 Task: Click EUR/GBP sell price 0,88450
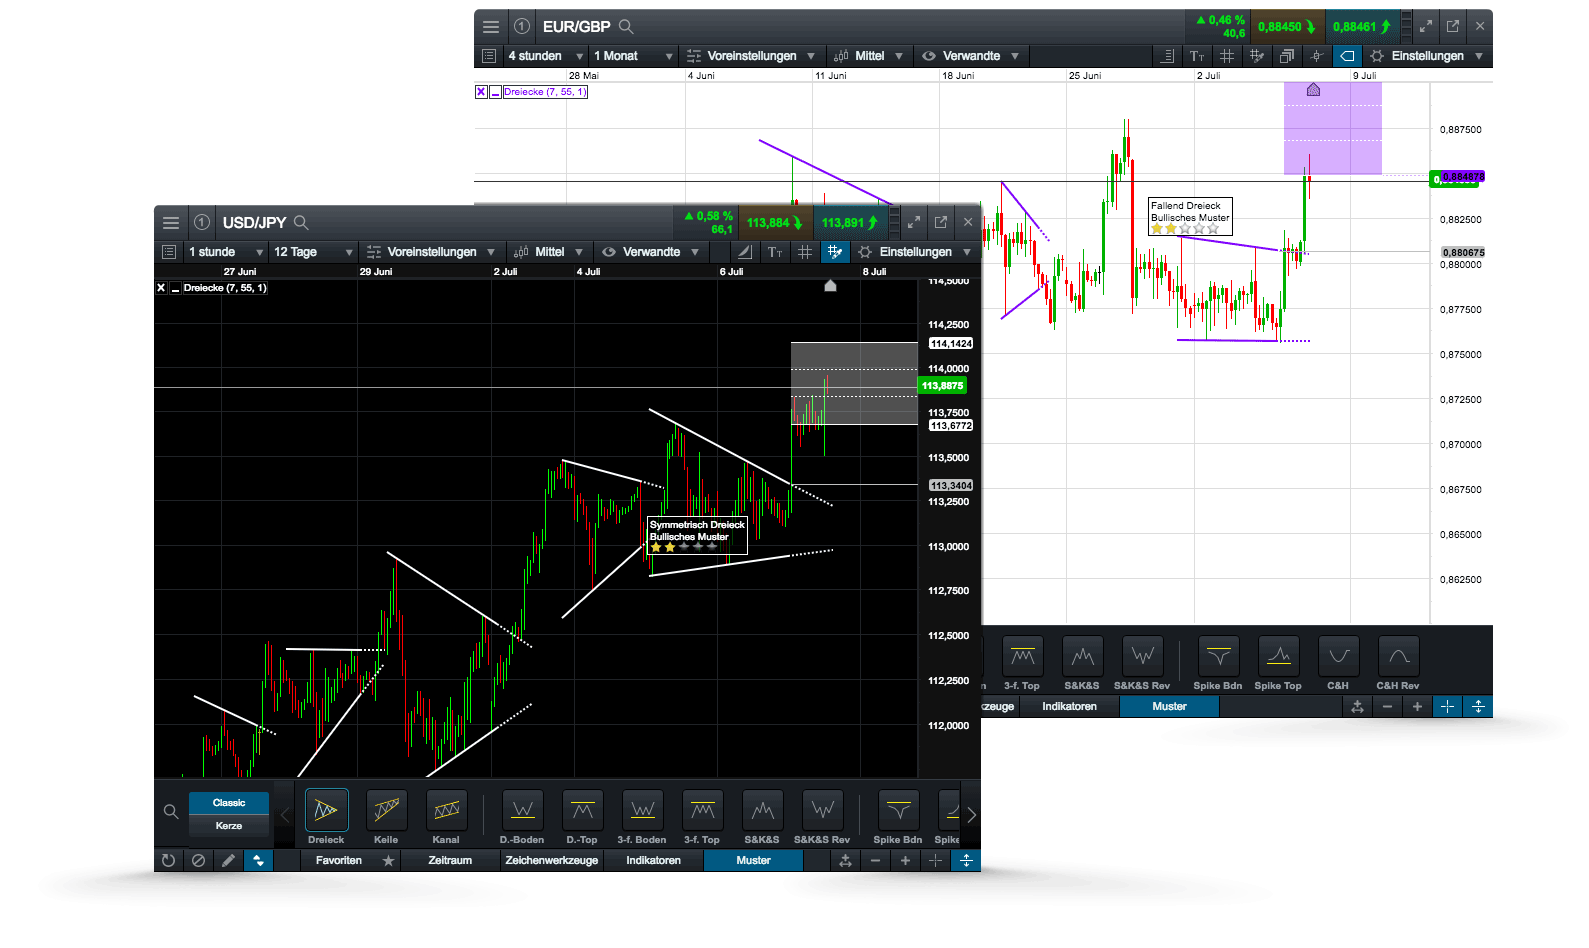click(x=1286, y=27)
